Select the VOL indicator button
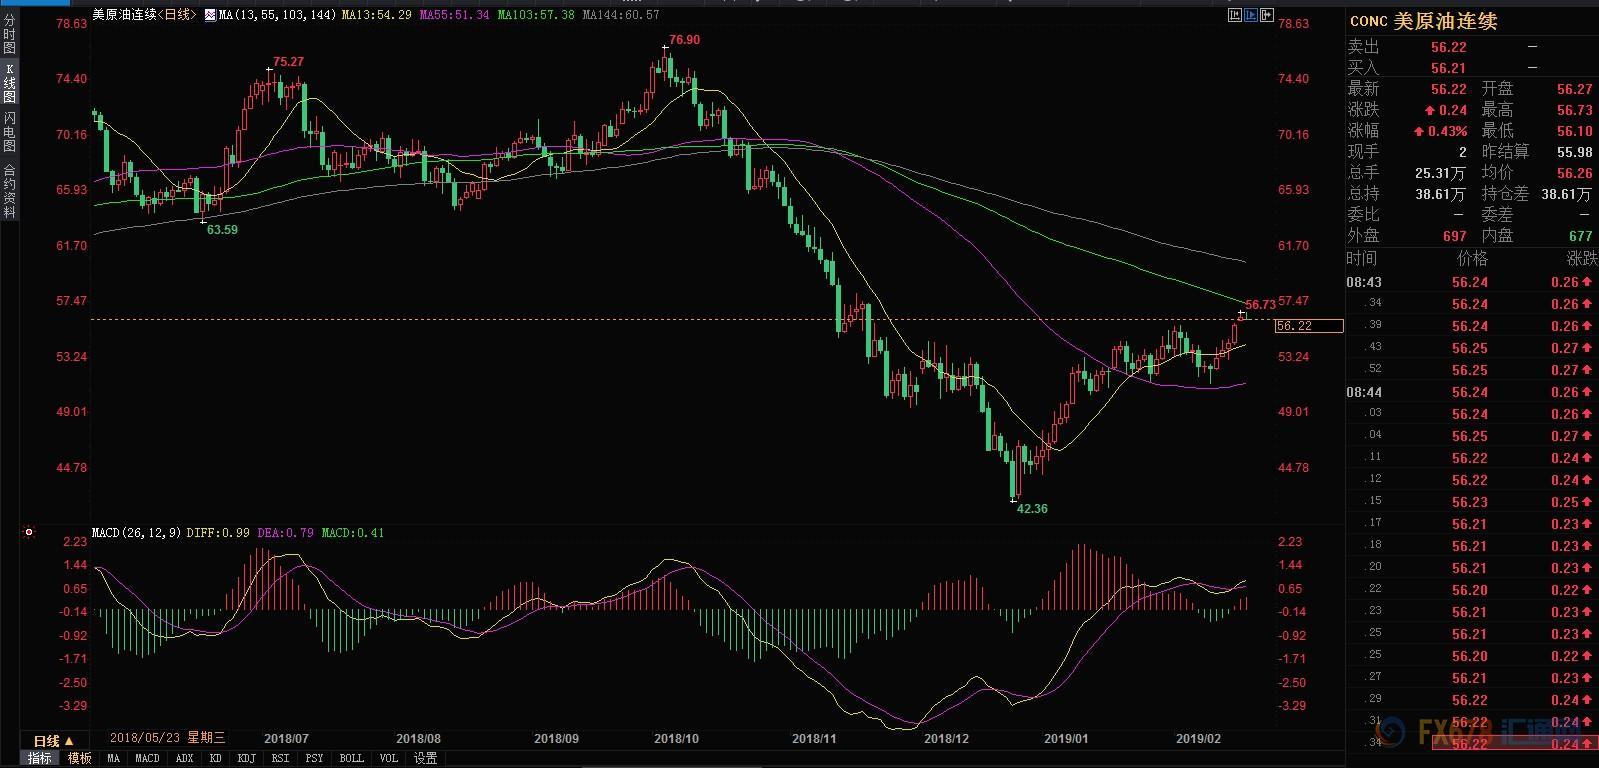1599x768 pixels. (389, 759)
